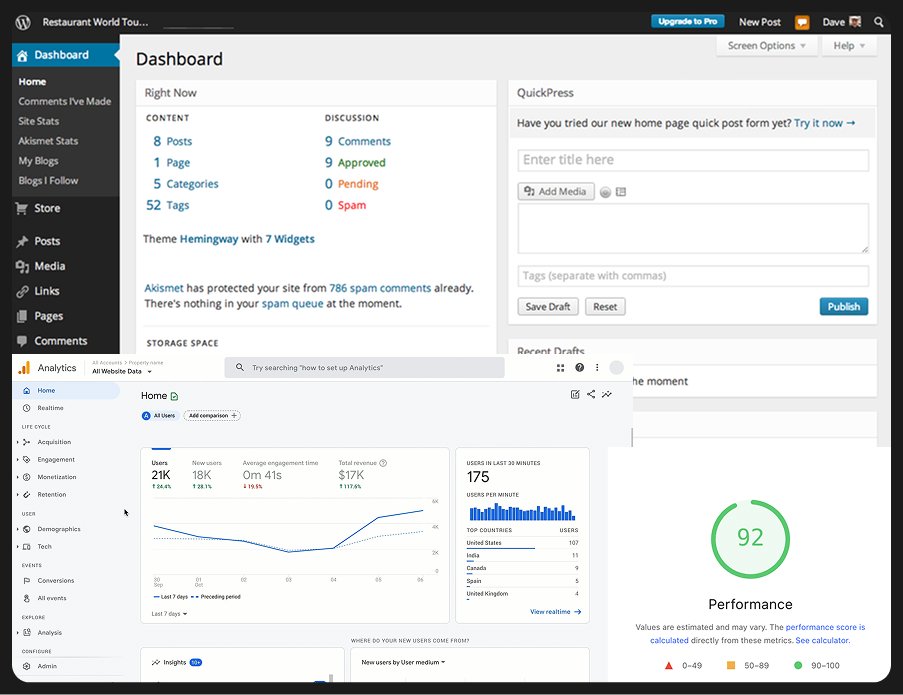
Task: Click the Enter title here field
Action: click(x=693, y=160)
